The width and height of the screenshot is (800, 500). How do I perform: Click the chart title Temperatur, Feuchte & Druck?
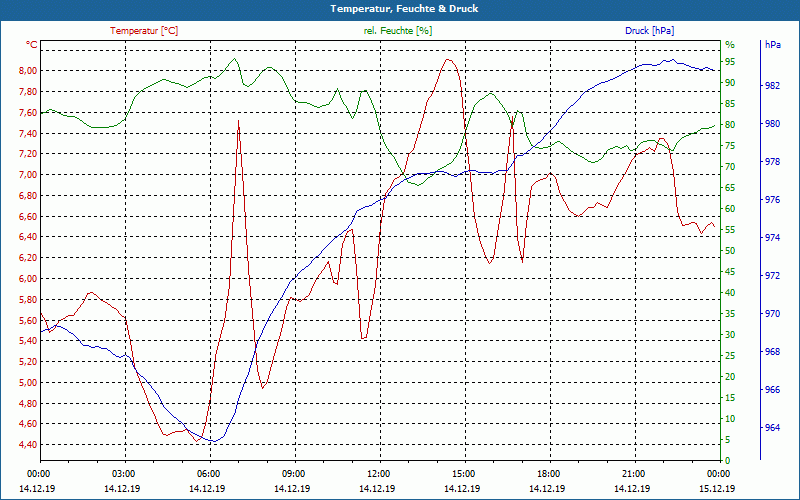(404, 9)
